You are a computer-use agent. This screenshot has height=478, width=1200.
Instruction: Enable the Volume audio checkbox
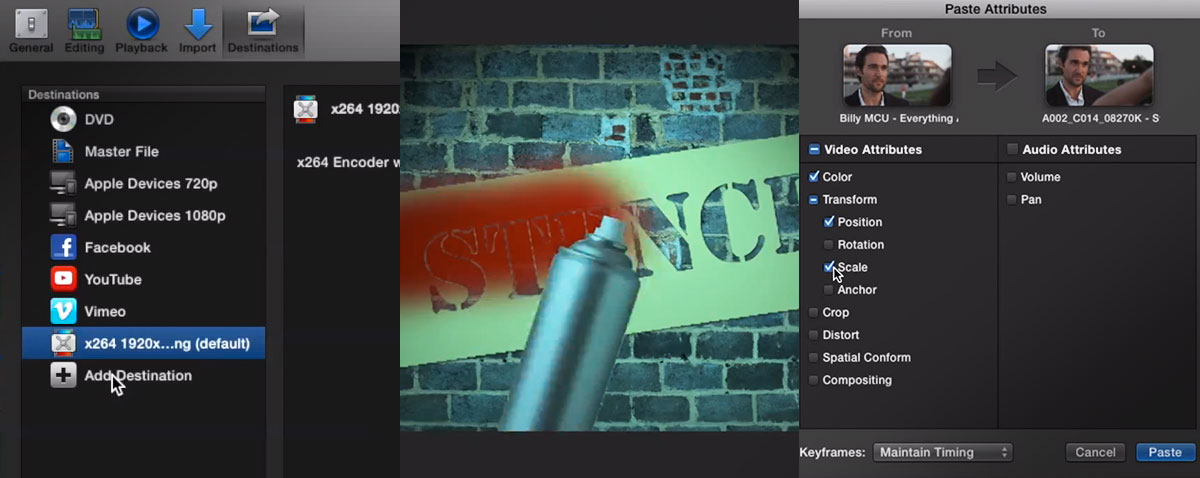point(1012,177)
